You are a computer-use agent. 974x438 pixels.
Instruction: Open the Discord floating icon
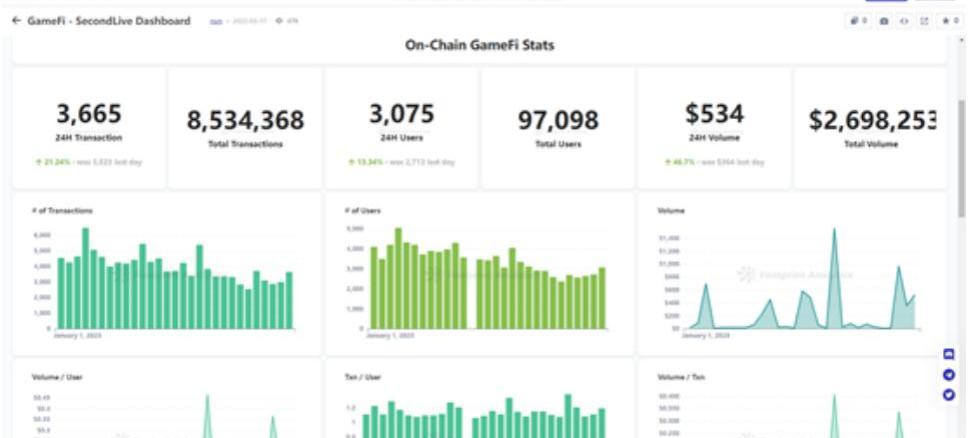(949, 354)
